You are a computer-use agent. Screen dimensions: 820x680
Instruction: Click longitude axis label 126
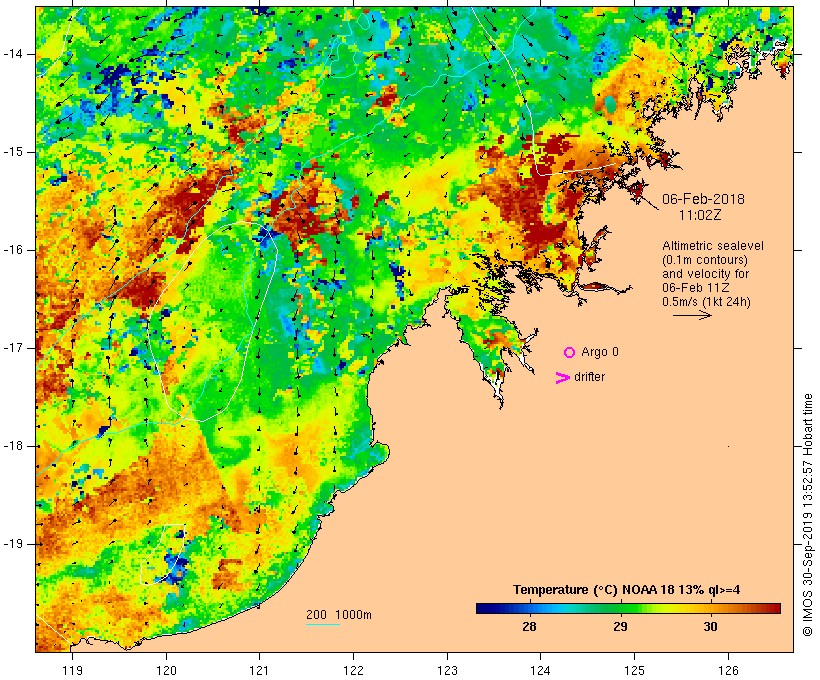click(728, 670)
